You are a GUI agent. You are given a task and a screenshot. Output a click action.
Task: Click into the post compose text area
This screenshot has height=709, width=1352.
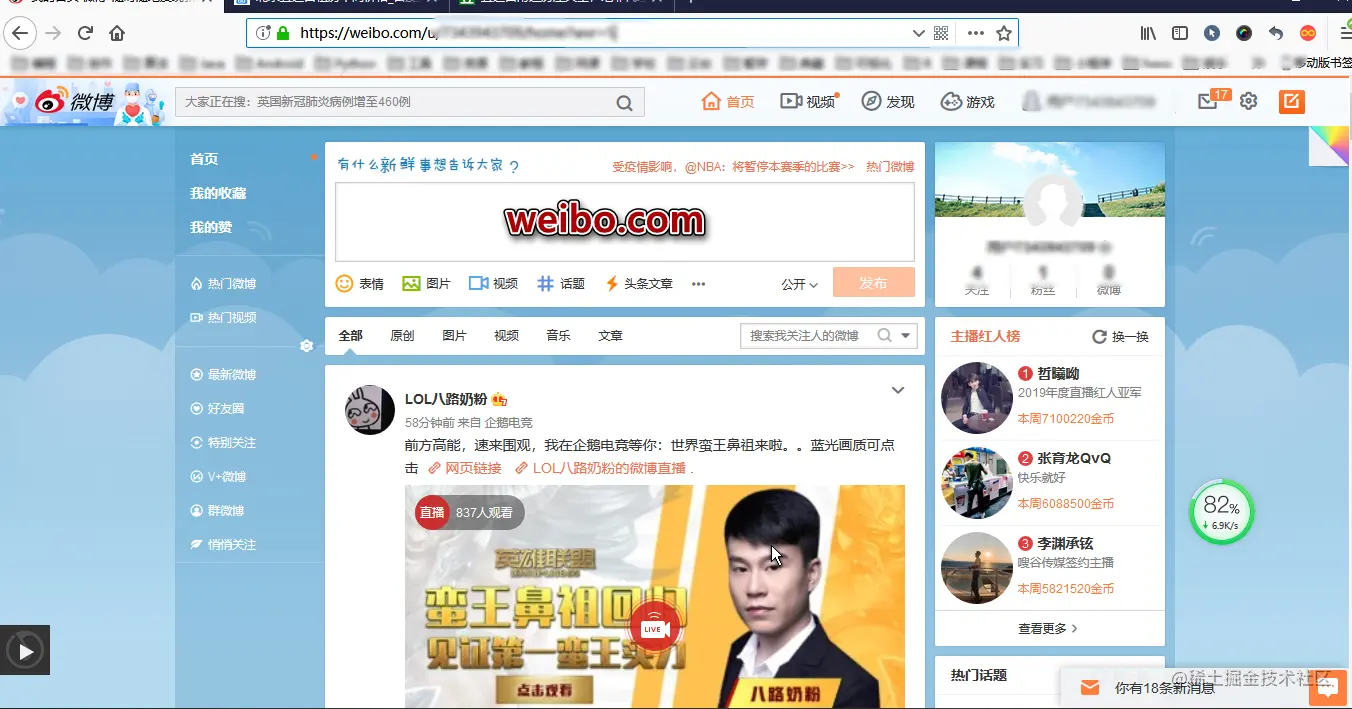coord(624,222)
